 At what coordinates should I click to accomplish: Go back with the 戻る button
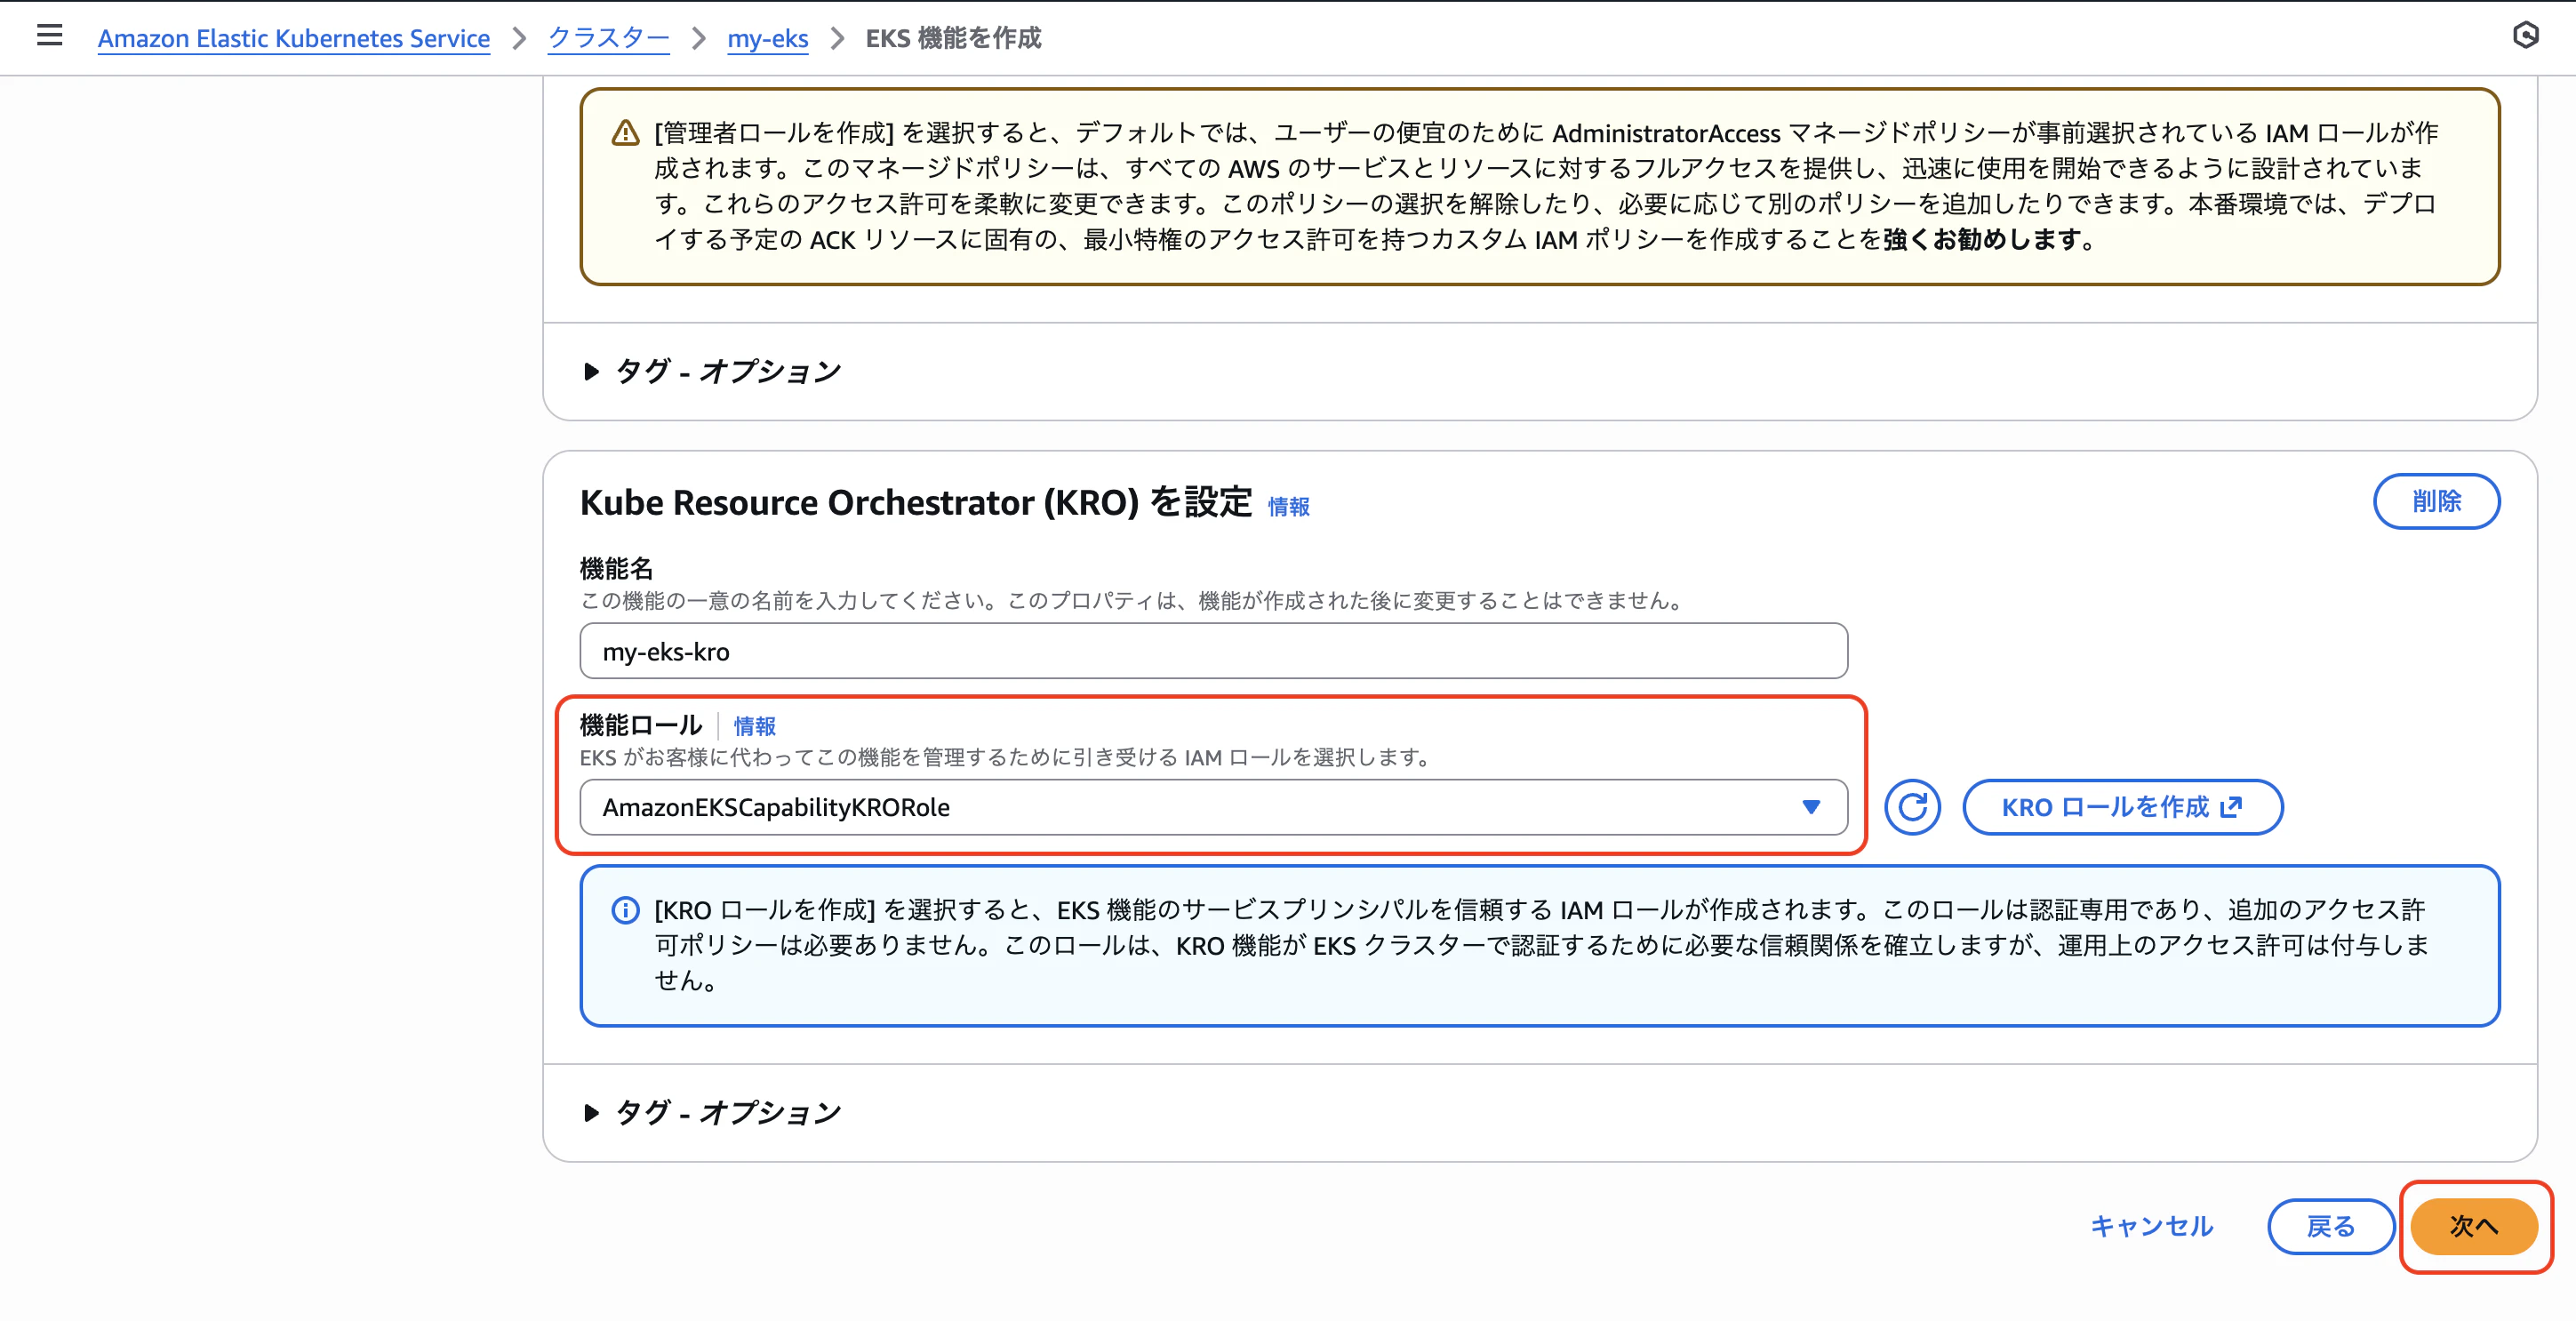coord(2331,1227)
